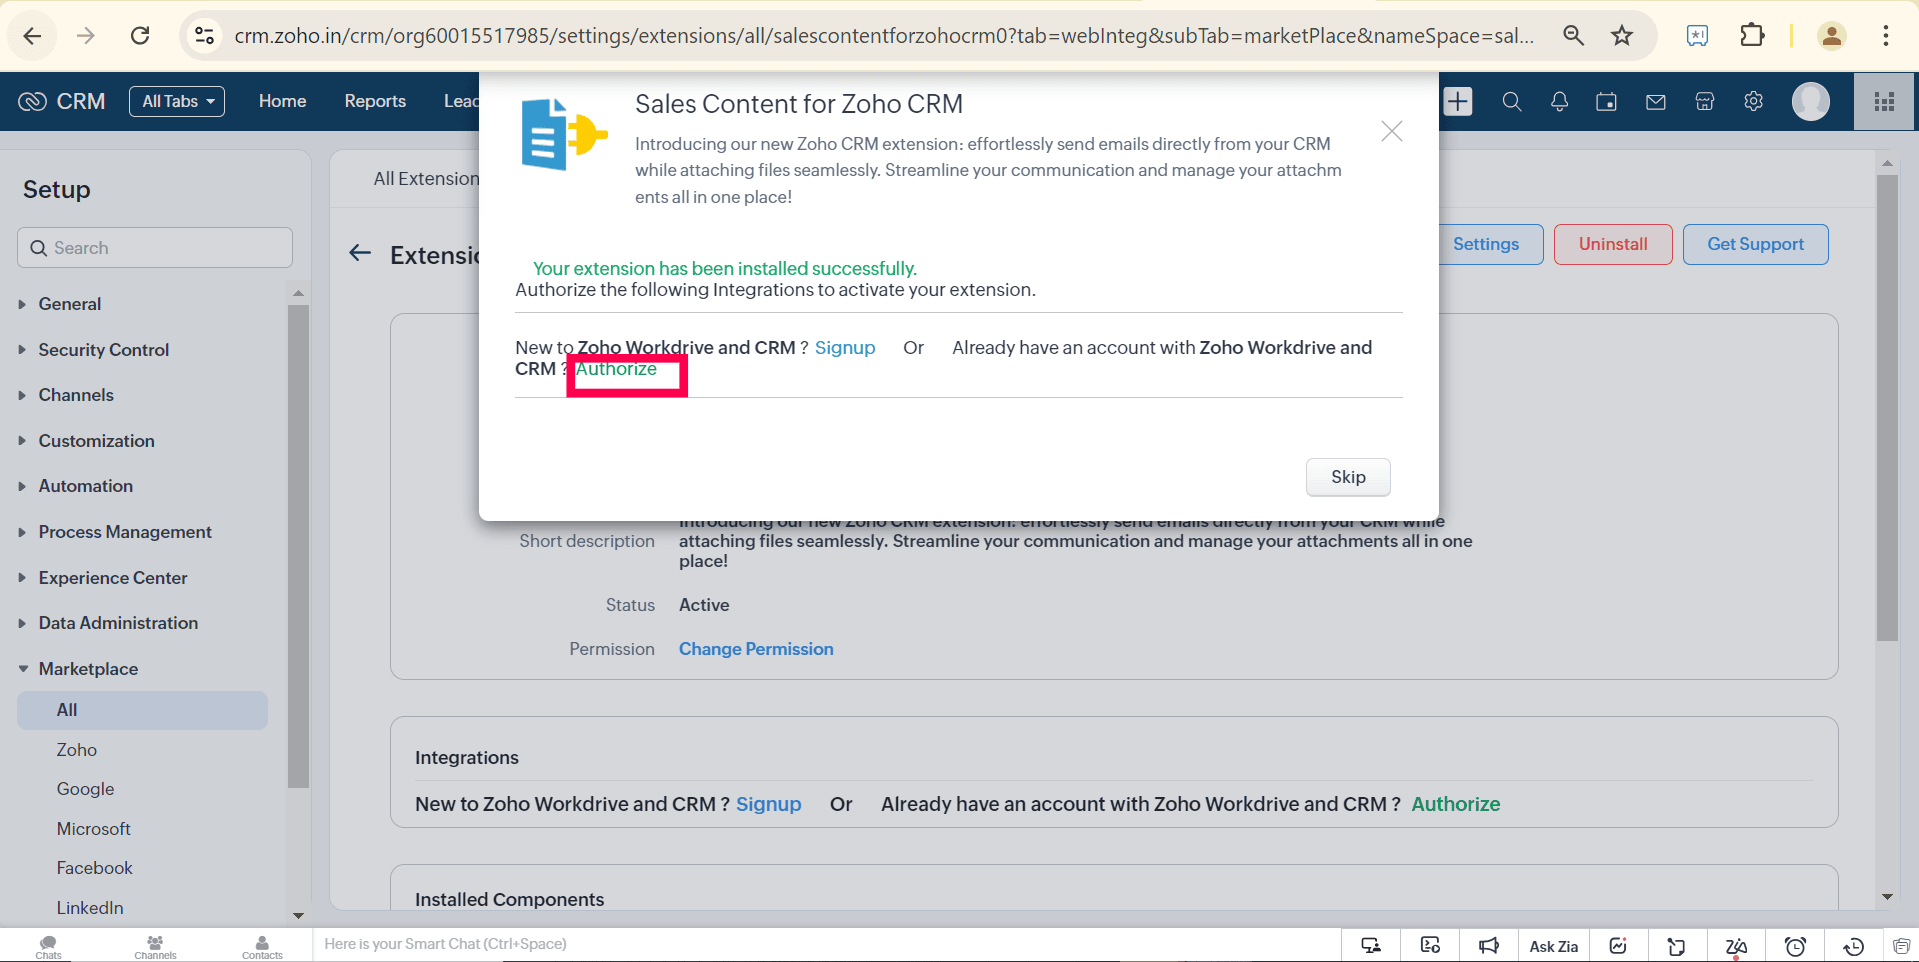The image size is (1919, 962).
Task: Go to the Reports tab
Action: [375, 101]
